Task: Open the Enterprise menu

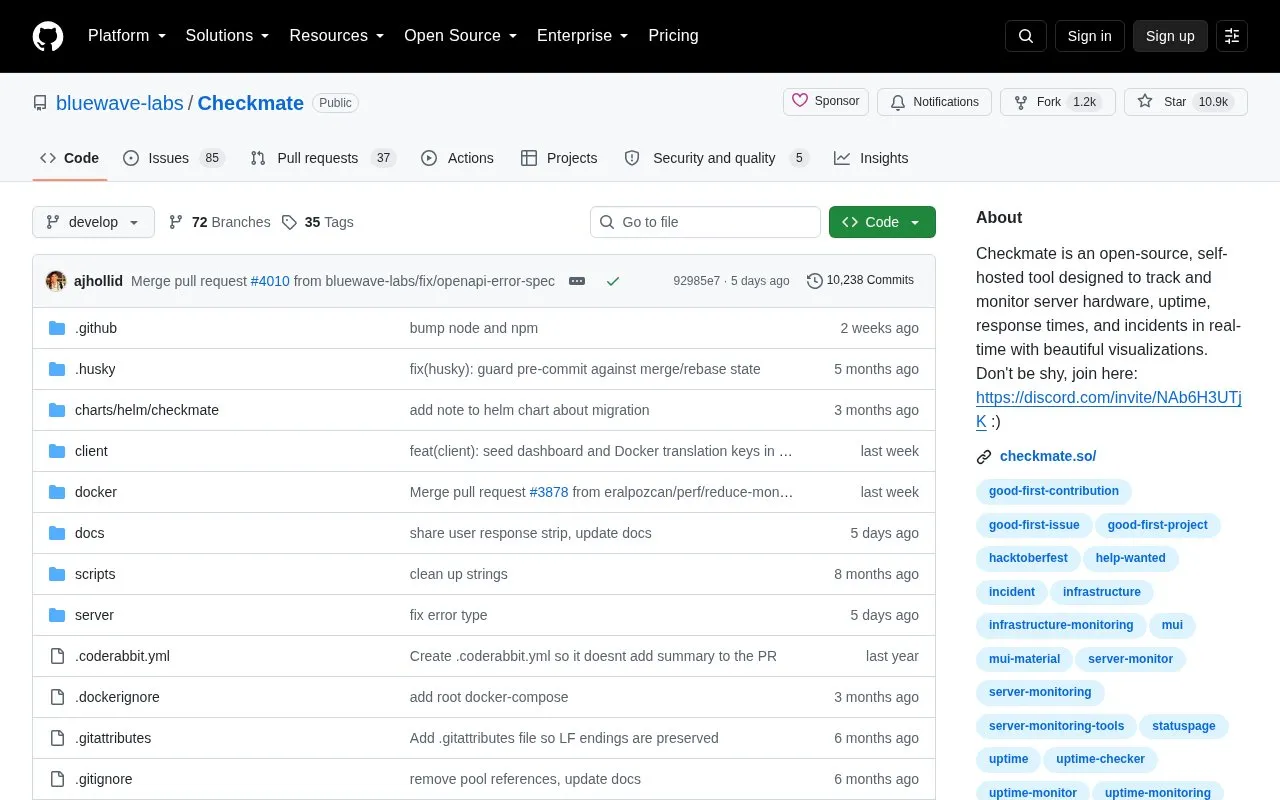Action: pyautogui.click(x=583, y=36)
